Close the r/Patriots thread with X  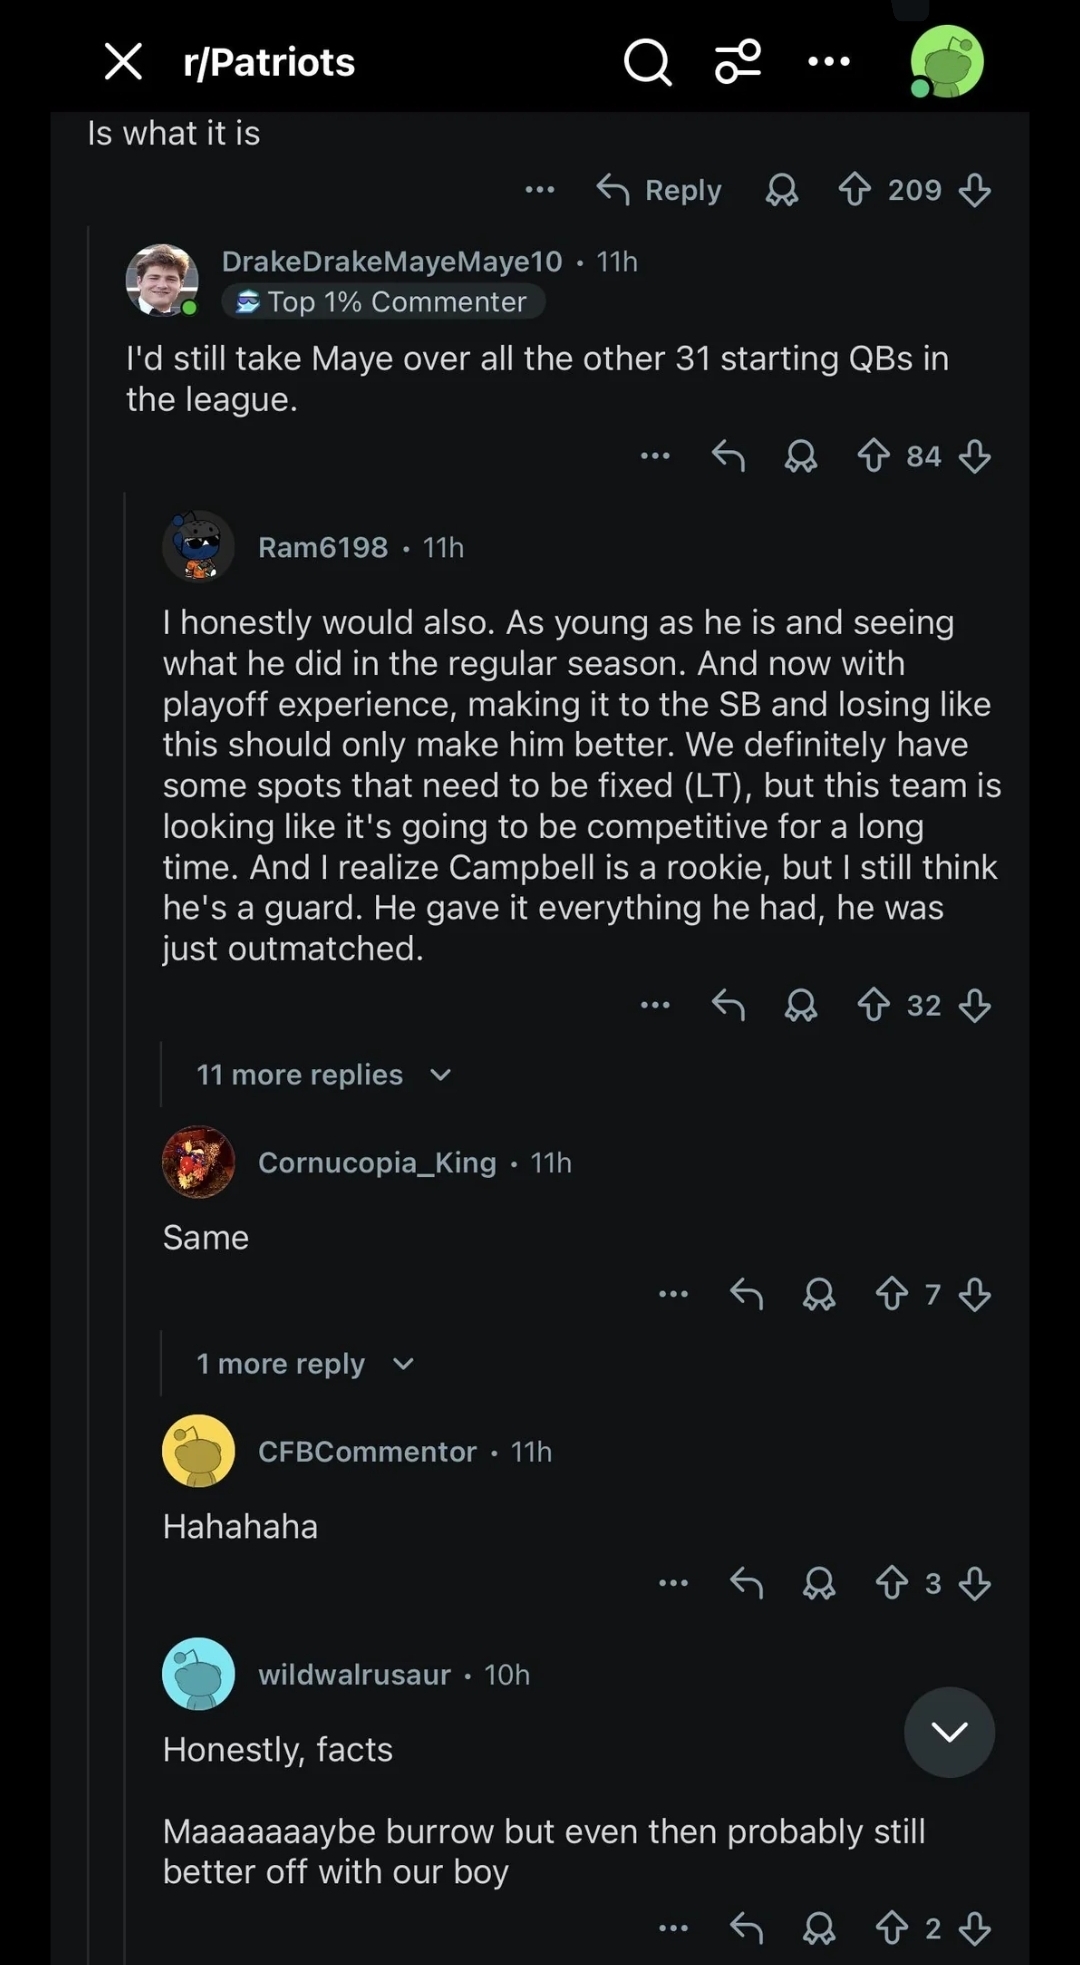pos(123,62)
